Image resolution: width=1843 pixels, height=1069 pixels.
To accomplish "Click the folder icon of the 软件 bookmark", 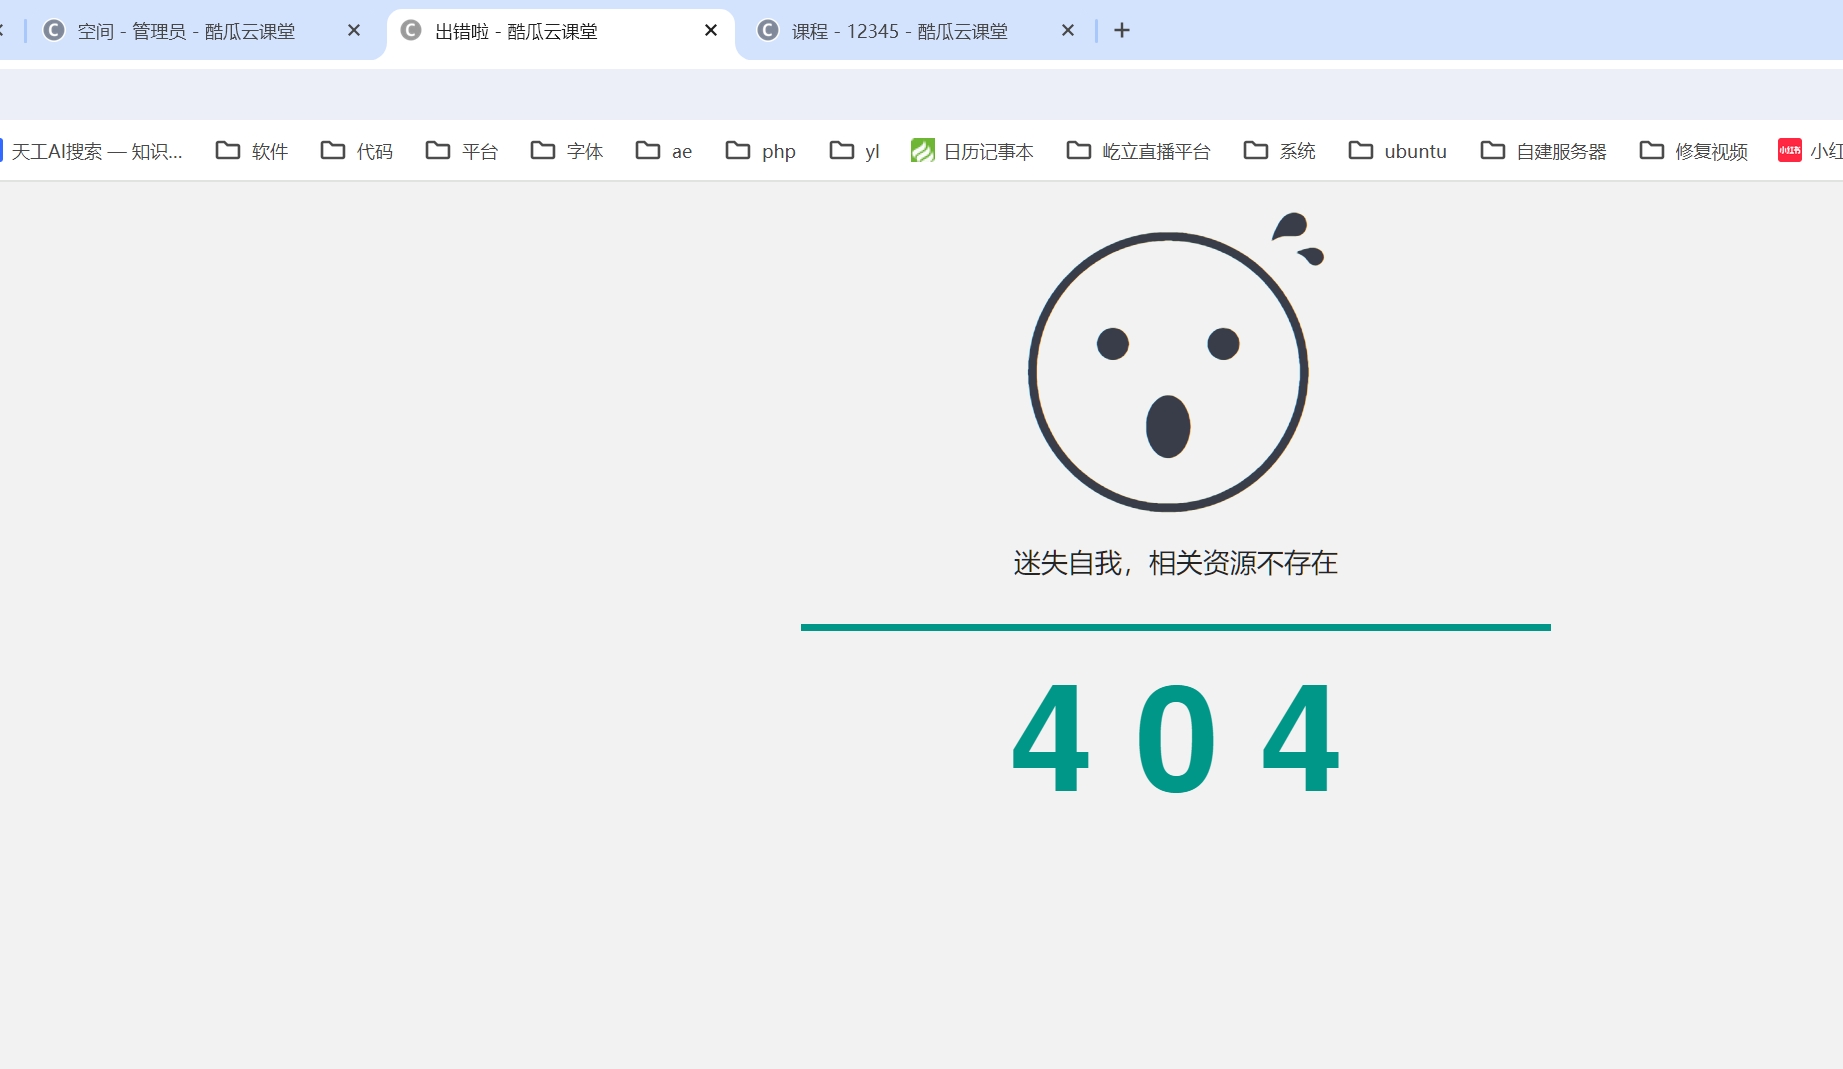I will [x=227, y=150].
